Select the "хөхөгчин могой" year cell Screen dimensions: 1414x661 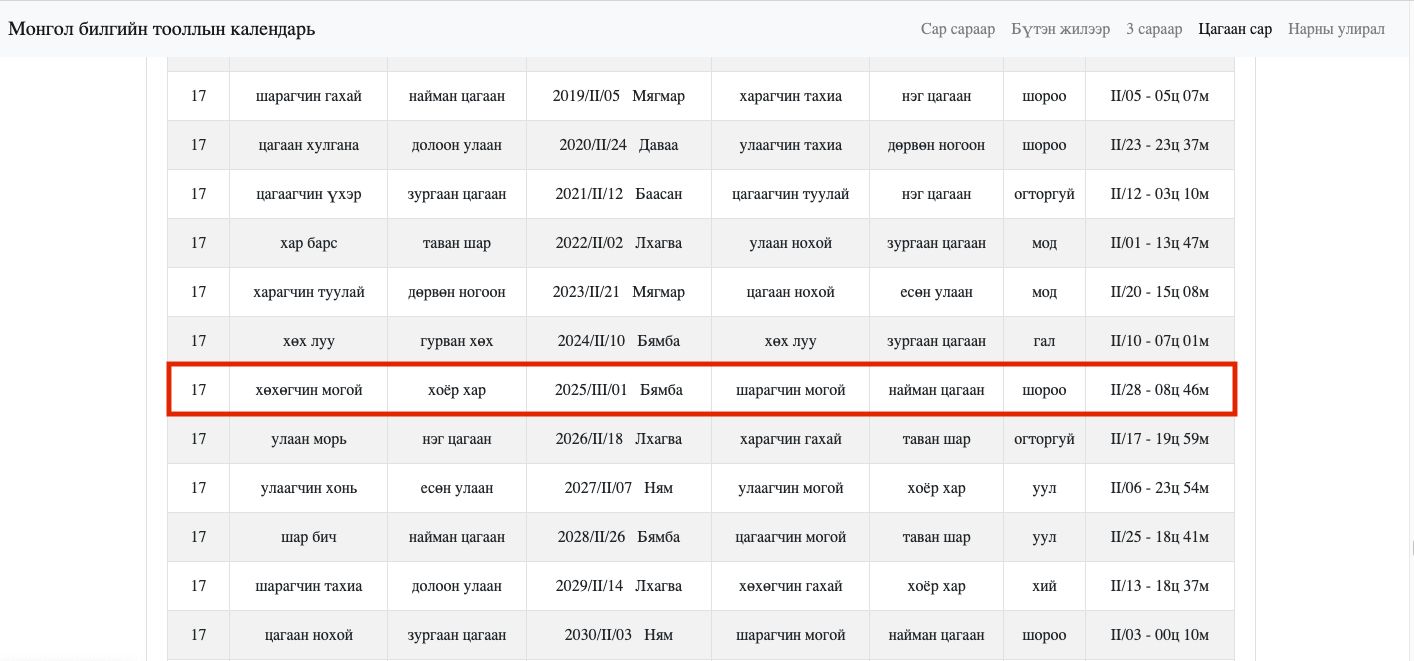(309, 390)
